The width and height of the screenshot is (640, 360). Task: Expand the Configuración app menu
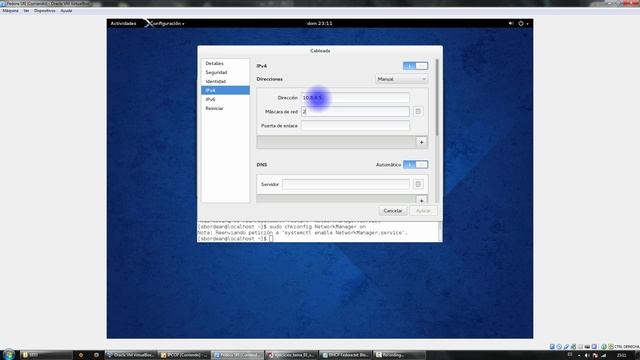166,24
